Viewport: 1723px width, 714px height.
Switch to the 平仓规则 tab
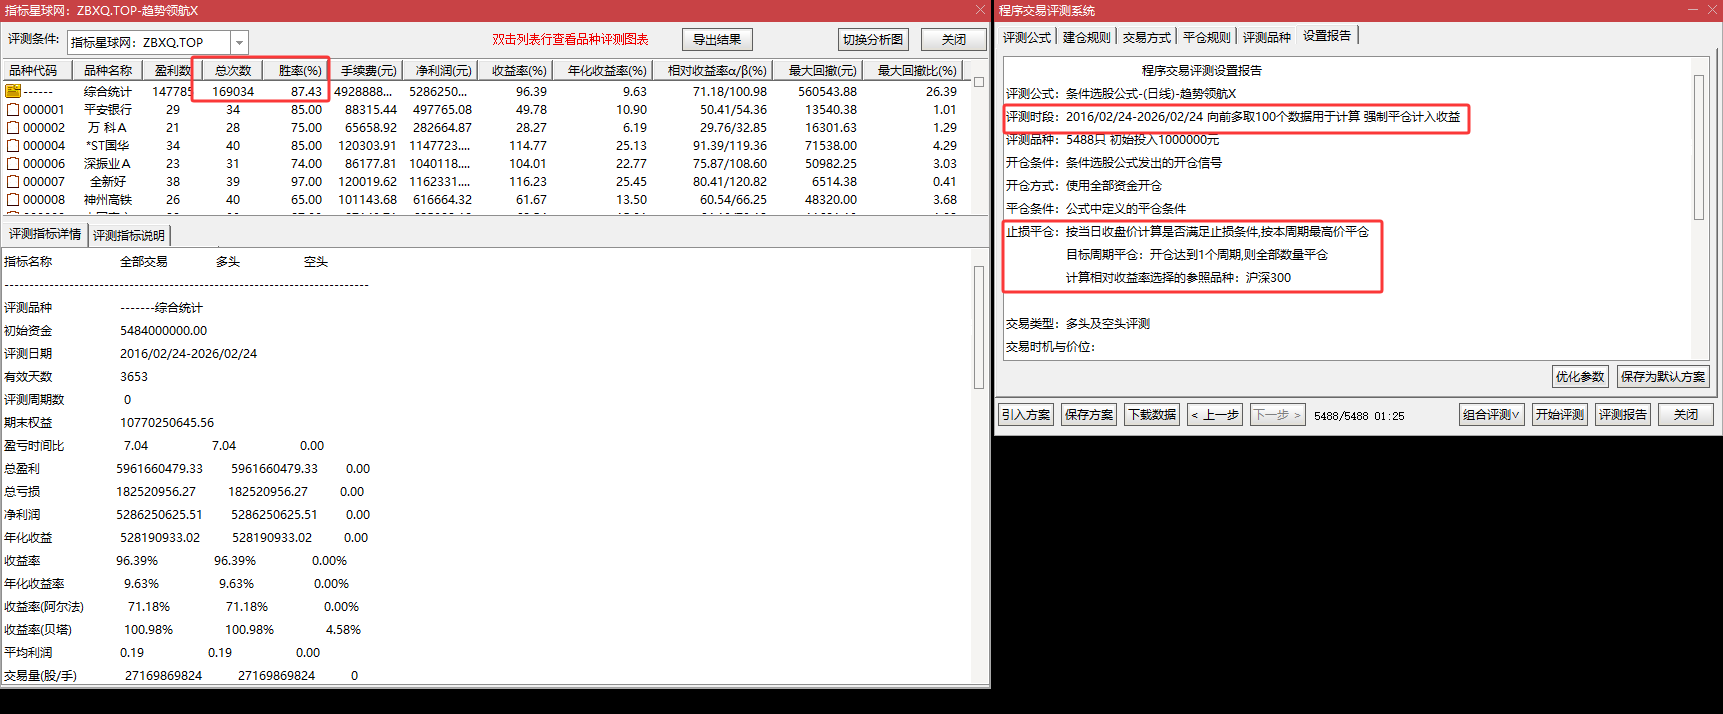coord(1207,37)
